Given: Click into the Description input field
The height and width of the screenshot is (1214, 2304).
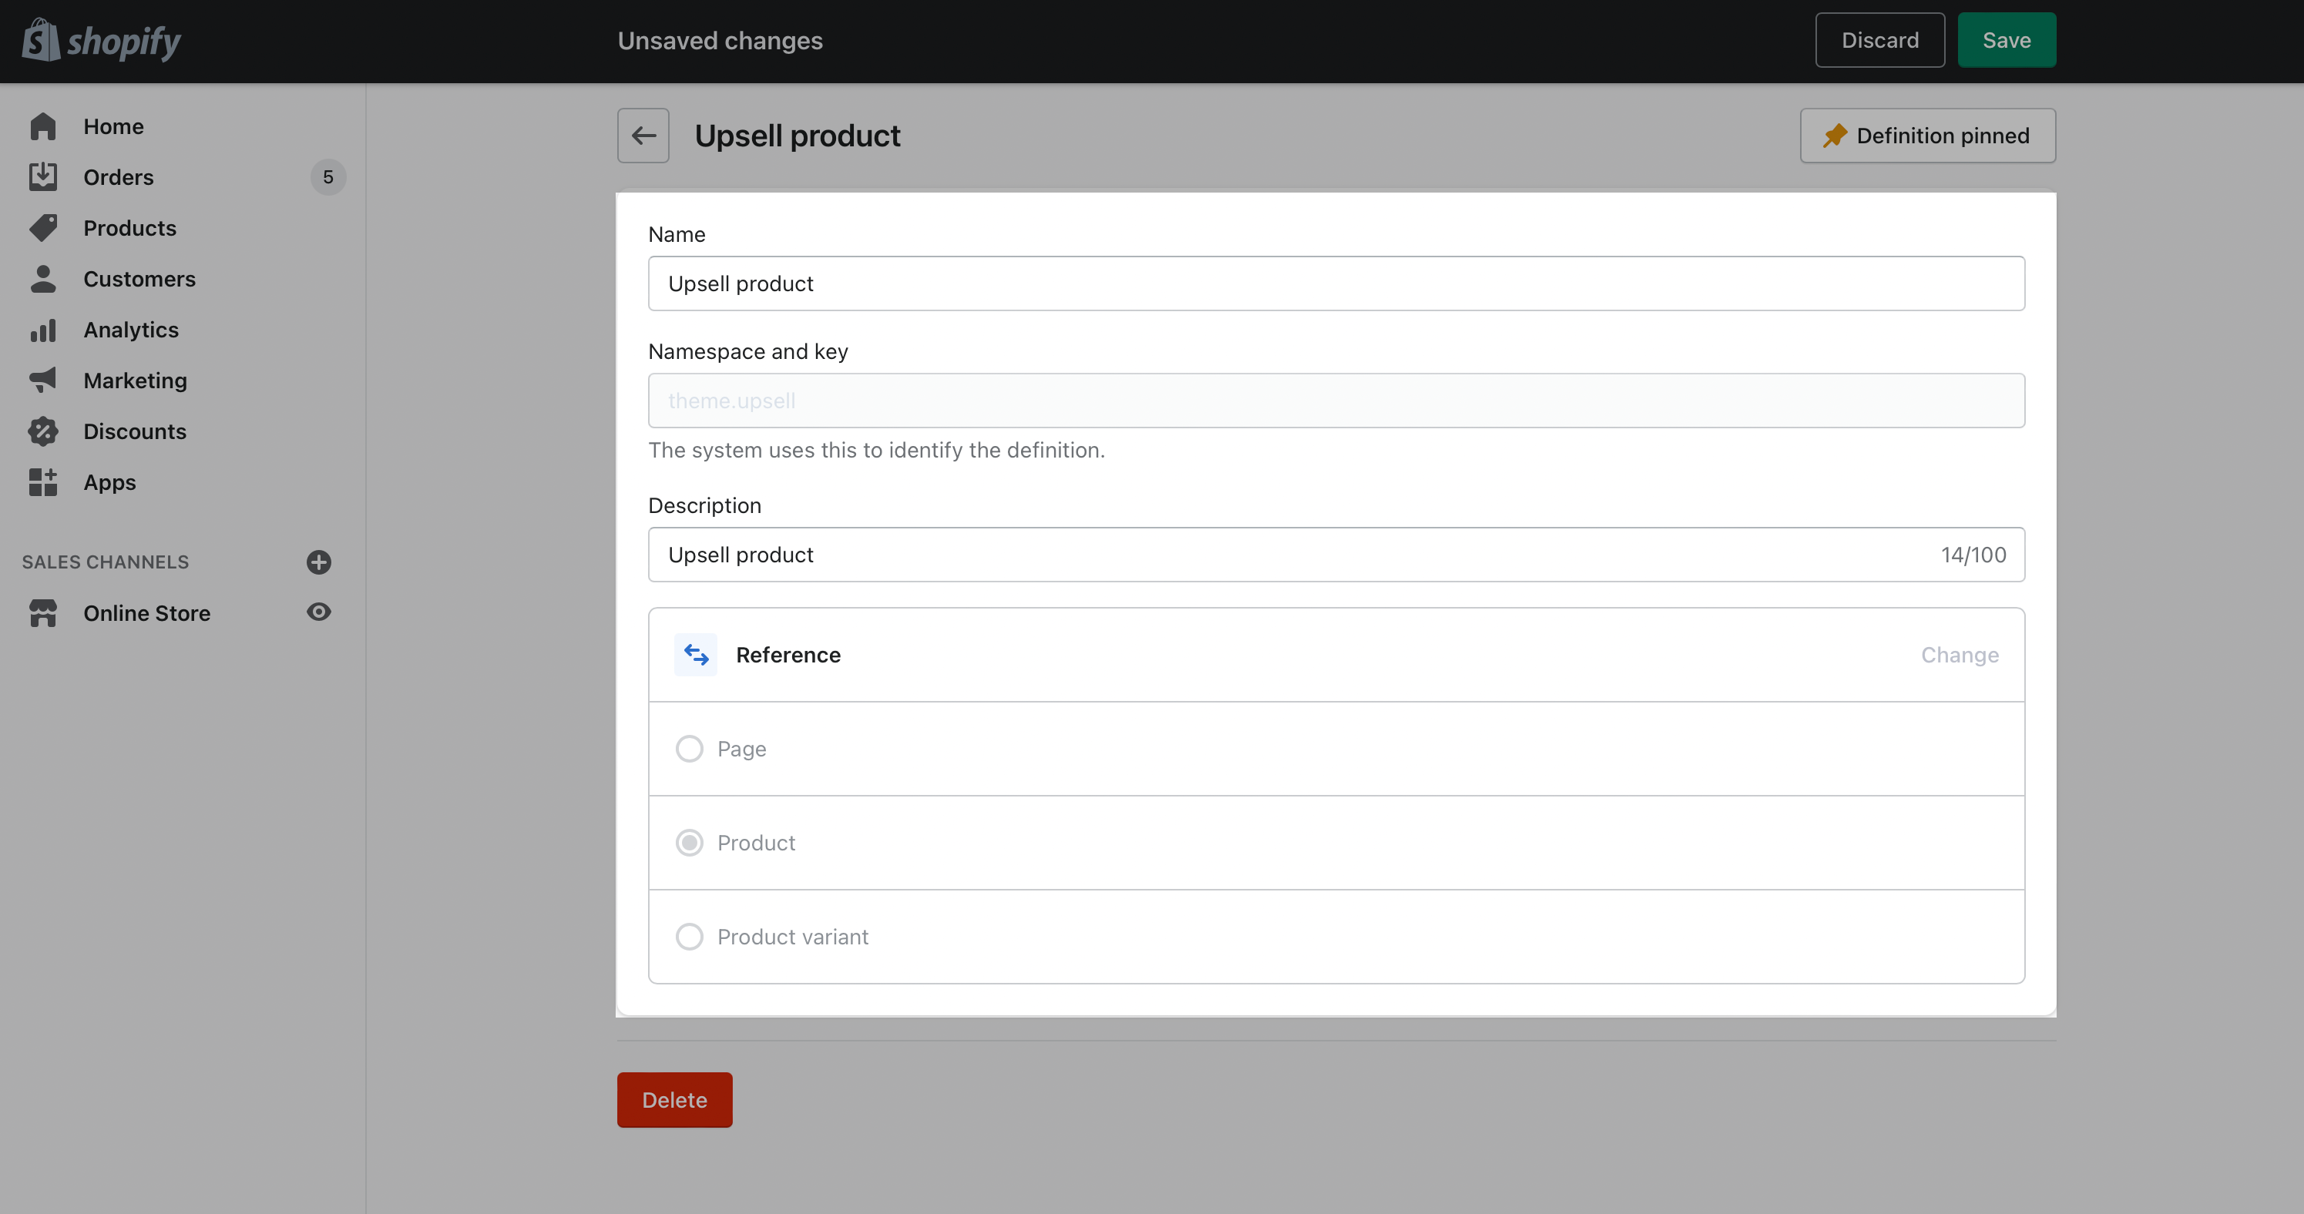Looking at the screenshot, I should (x=1290, y=555).
